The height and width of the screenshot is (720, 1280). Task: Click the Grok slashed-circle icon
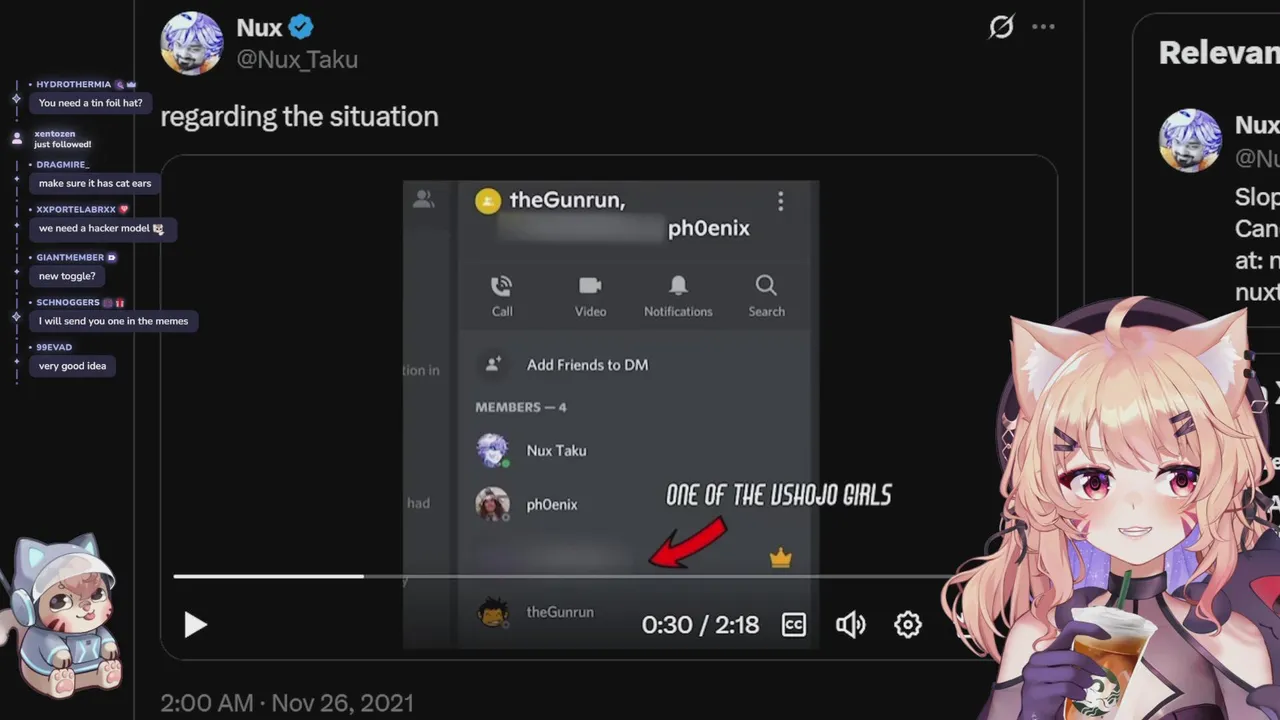pyautogui.click(x=1001, y=27)
